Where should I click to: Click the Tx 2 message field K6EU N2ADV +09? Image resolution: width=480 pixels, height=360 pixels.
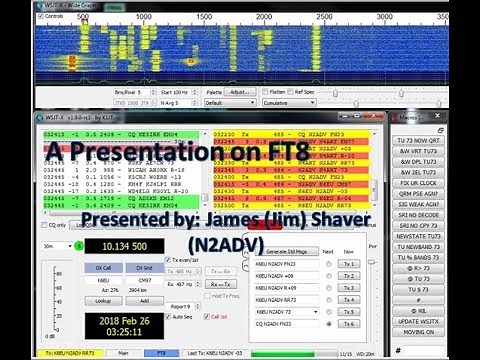[x=287, y=276]
